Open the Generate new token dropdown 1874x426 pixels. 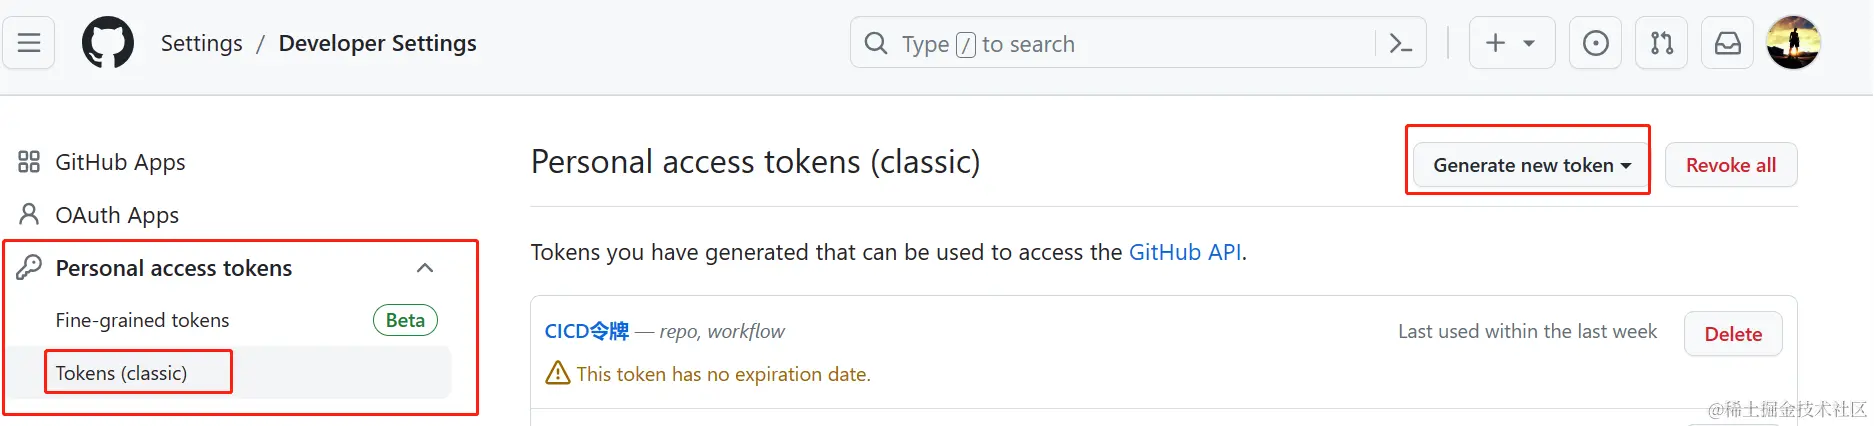click(x=1532, y=165)
